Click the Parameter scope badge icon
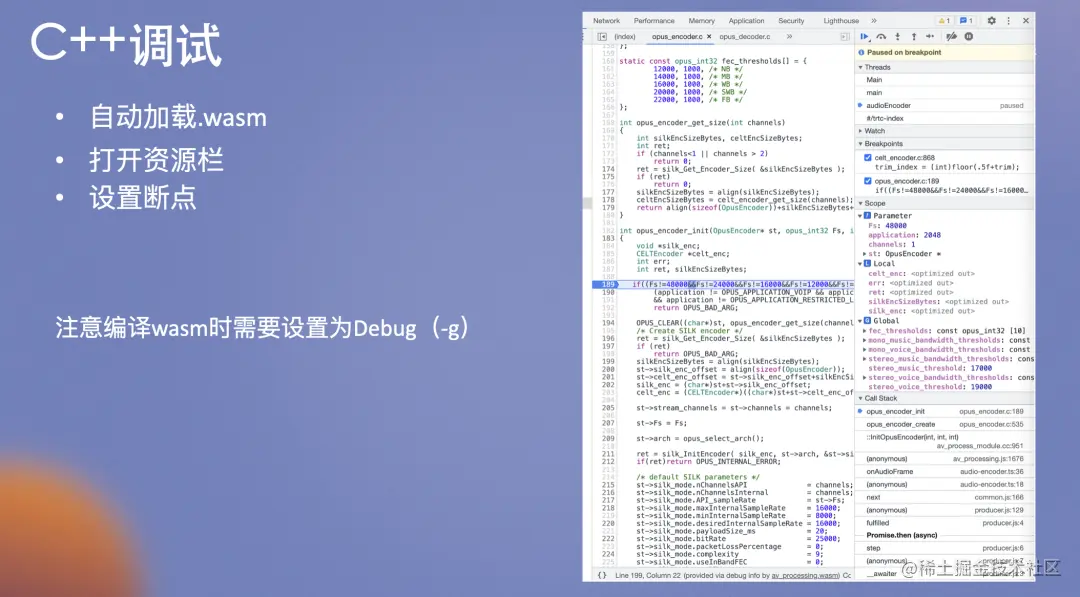This screenshot has width=1080, height=597. point(868,216)
